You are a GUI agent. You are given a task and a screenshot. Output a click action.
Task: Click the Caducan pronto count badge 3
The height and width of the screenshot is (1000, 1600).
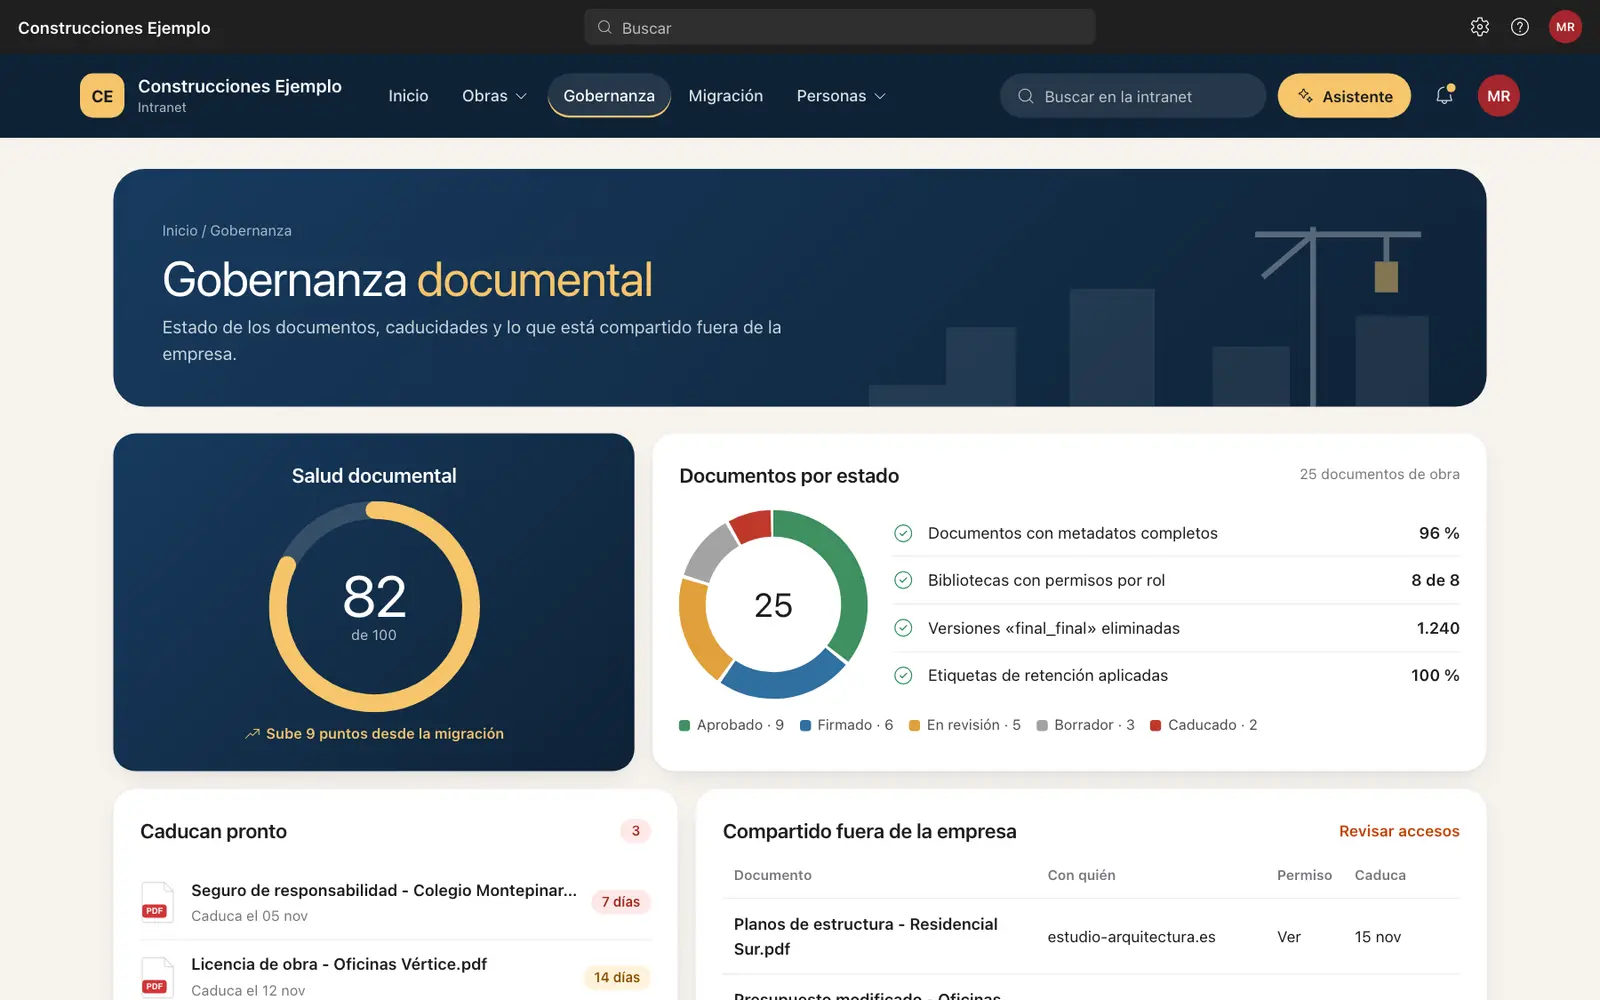[x=636, y=831]
